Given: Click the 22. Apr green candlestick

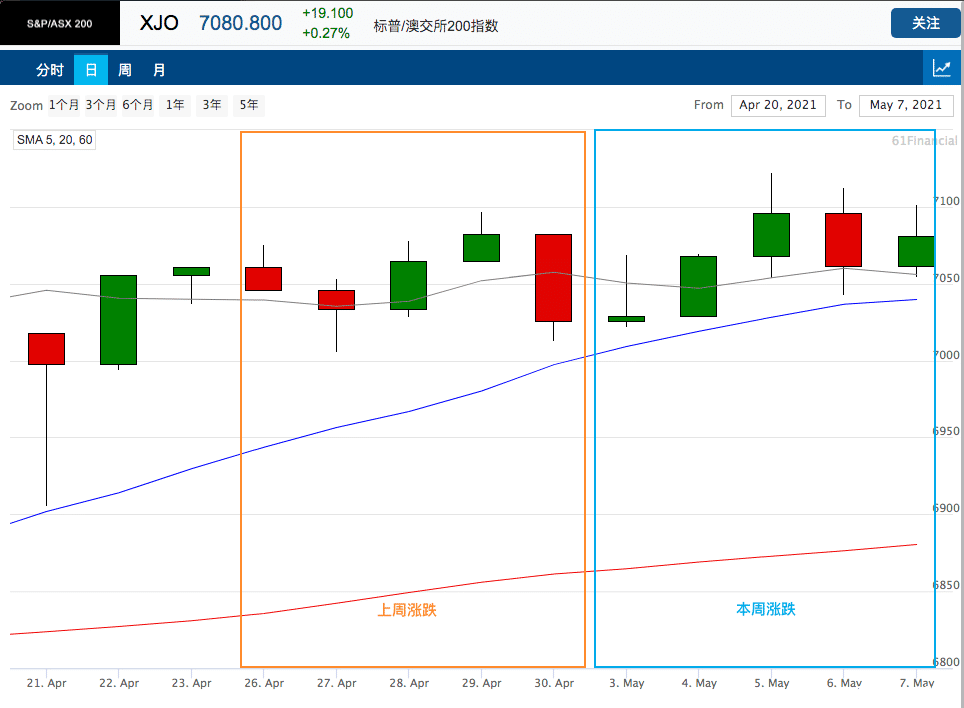Looking at the screenshot, I should (119, 320).
